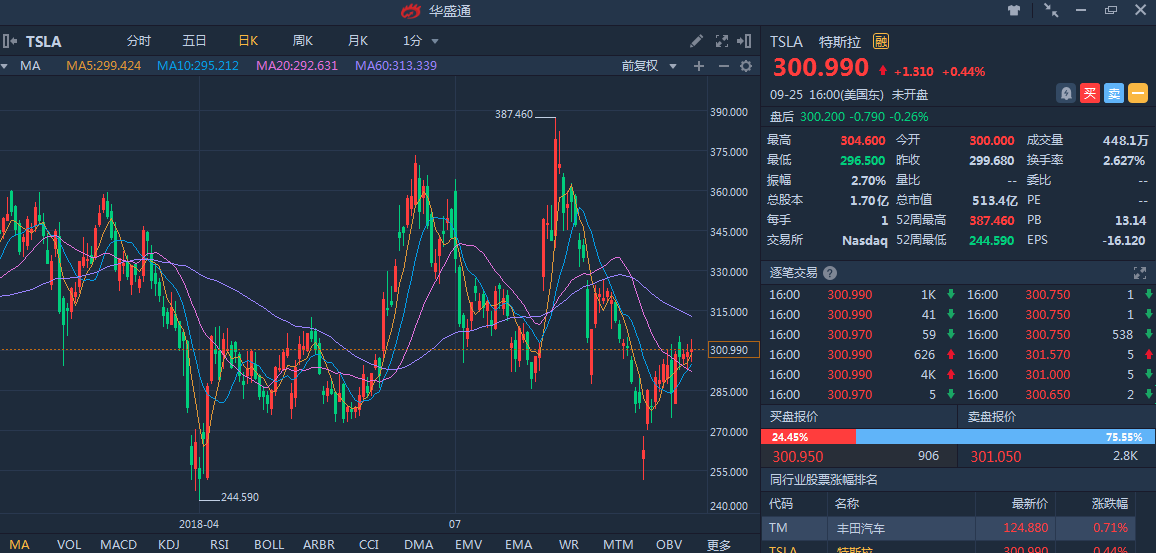Viewport: 1156px width, 553px height.
Task: Toggle the left sidebar panel beside TSLA
Action: coord(9,41)
